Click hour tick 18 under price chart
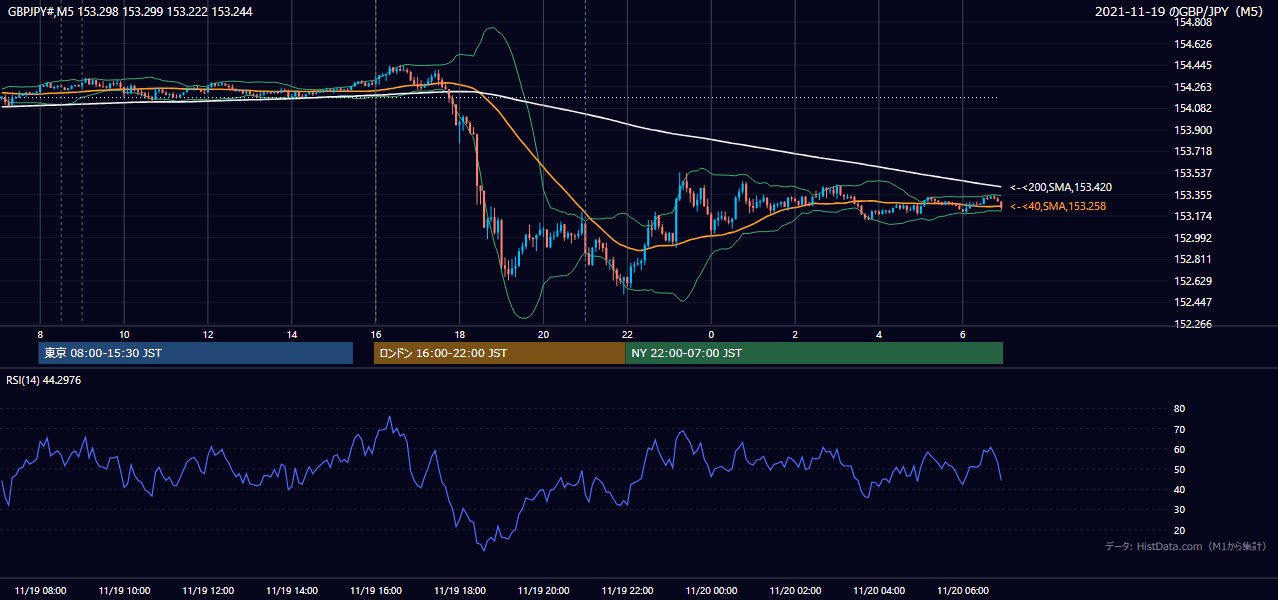Image resolution: width=1278 pixels, height=600 pixels. point(460,334)
